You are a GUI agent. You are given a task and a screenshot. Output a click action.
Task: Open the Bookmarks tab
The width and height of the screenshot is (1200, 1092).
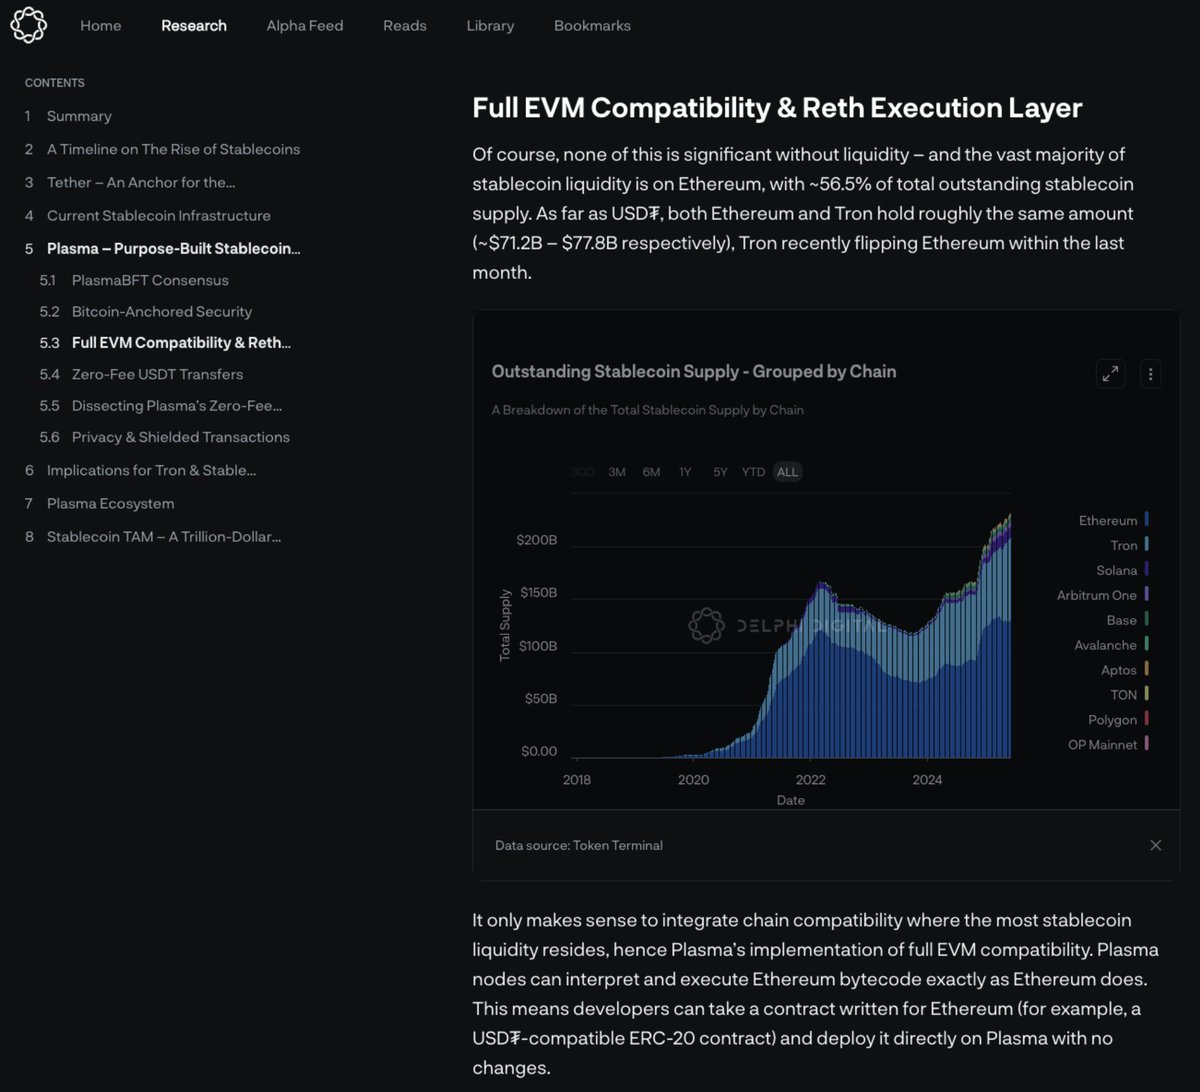[x=592, y=25]
